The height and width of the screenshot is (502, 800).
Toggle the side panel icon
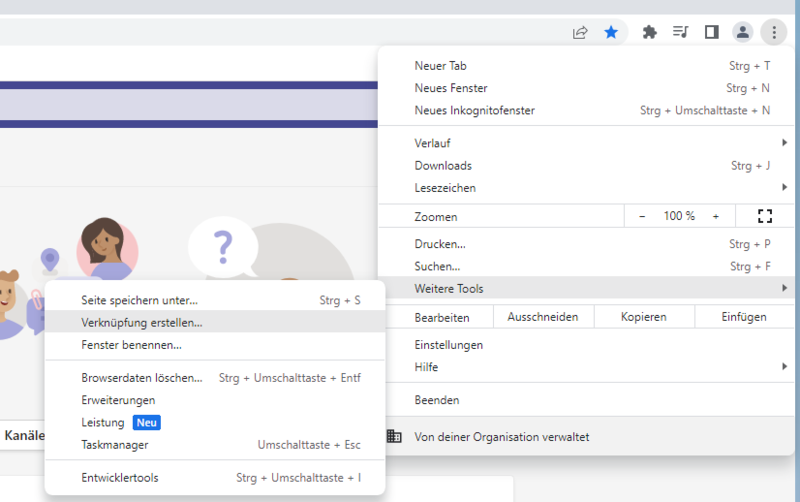[x=711, y=32]
